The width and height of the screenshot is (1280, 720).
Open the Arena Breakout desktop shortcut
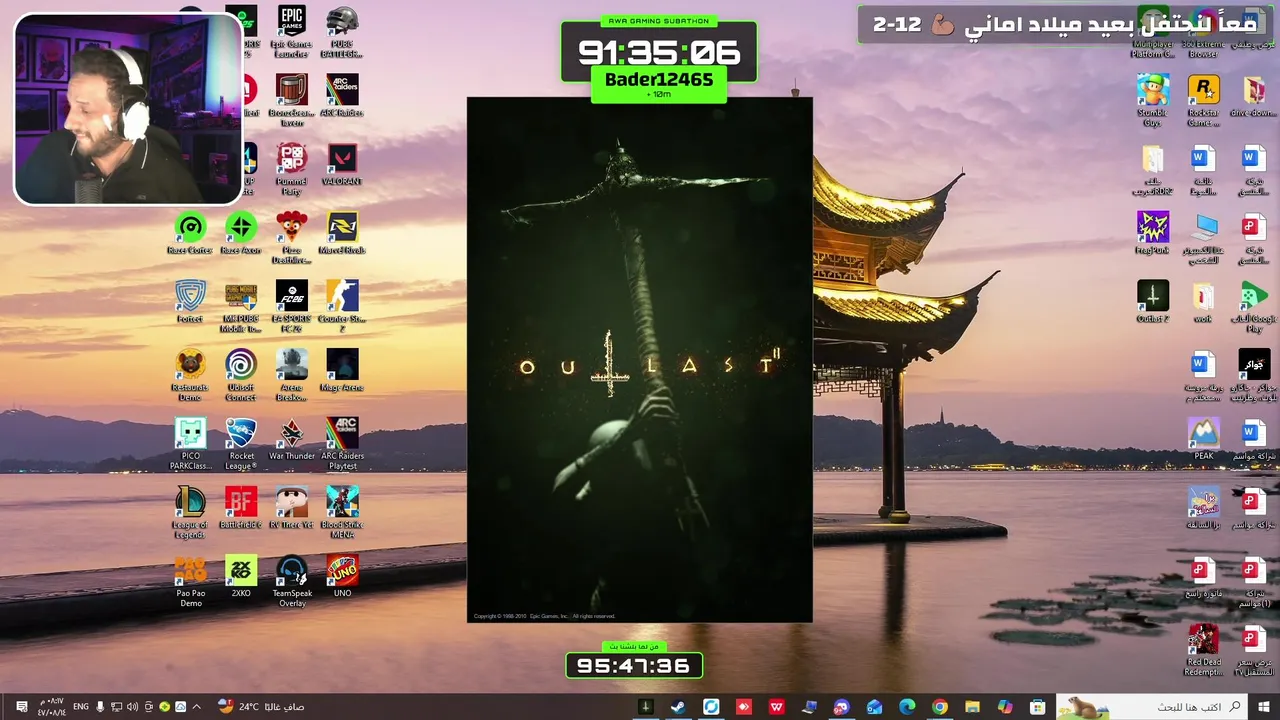(x=291, y=375)
